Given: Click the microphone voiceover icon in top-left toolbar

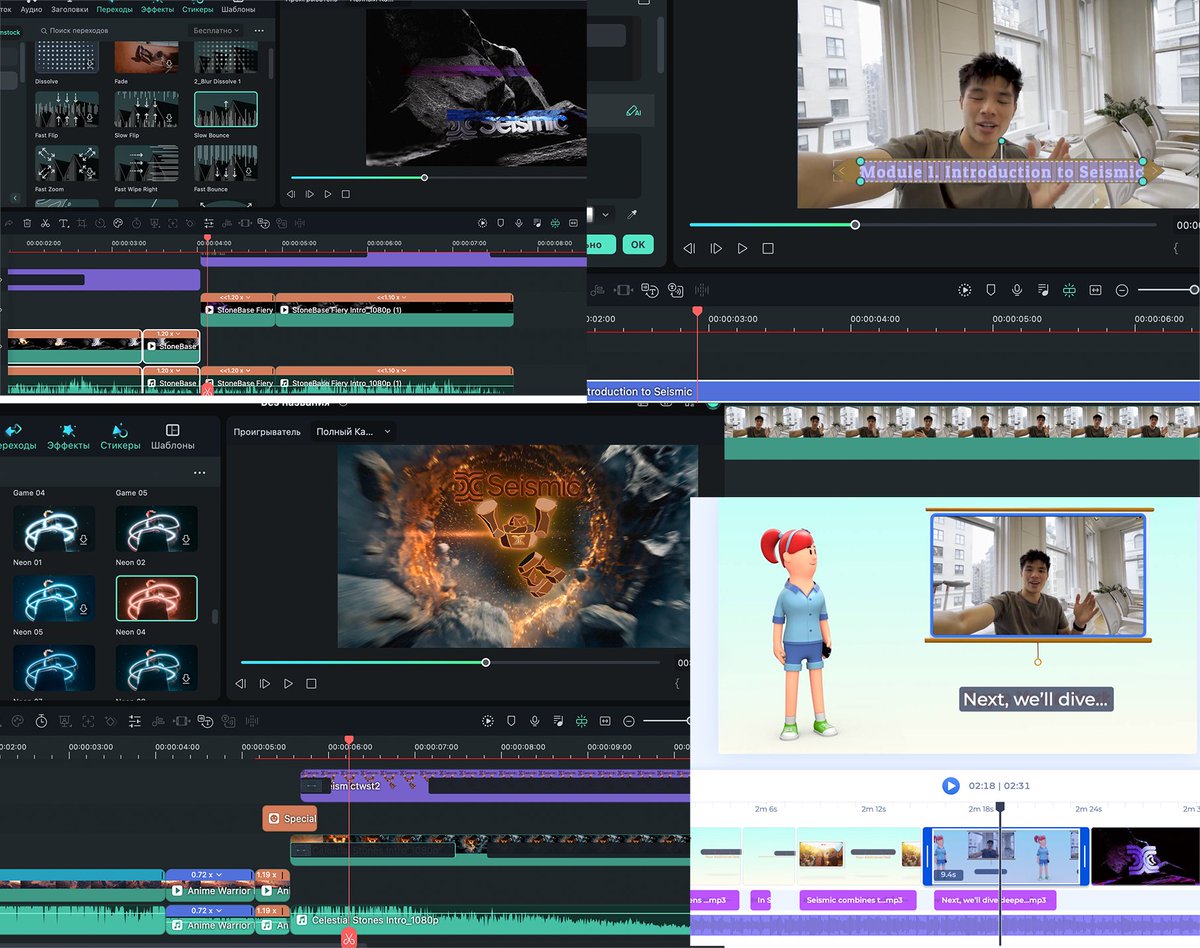Looking at the screenshot, I should pos(518,223).
